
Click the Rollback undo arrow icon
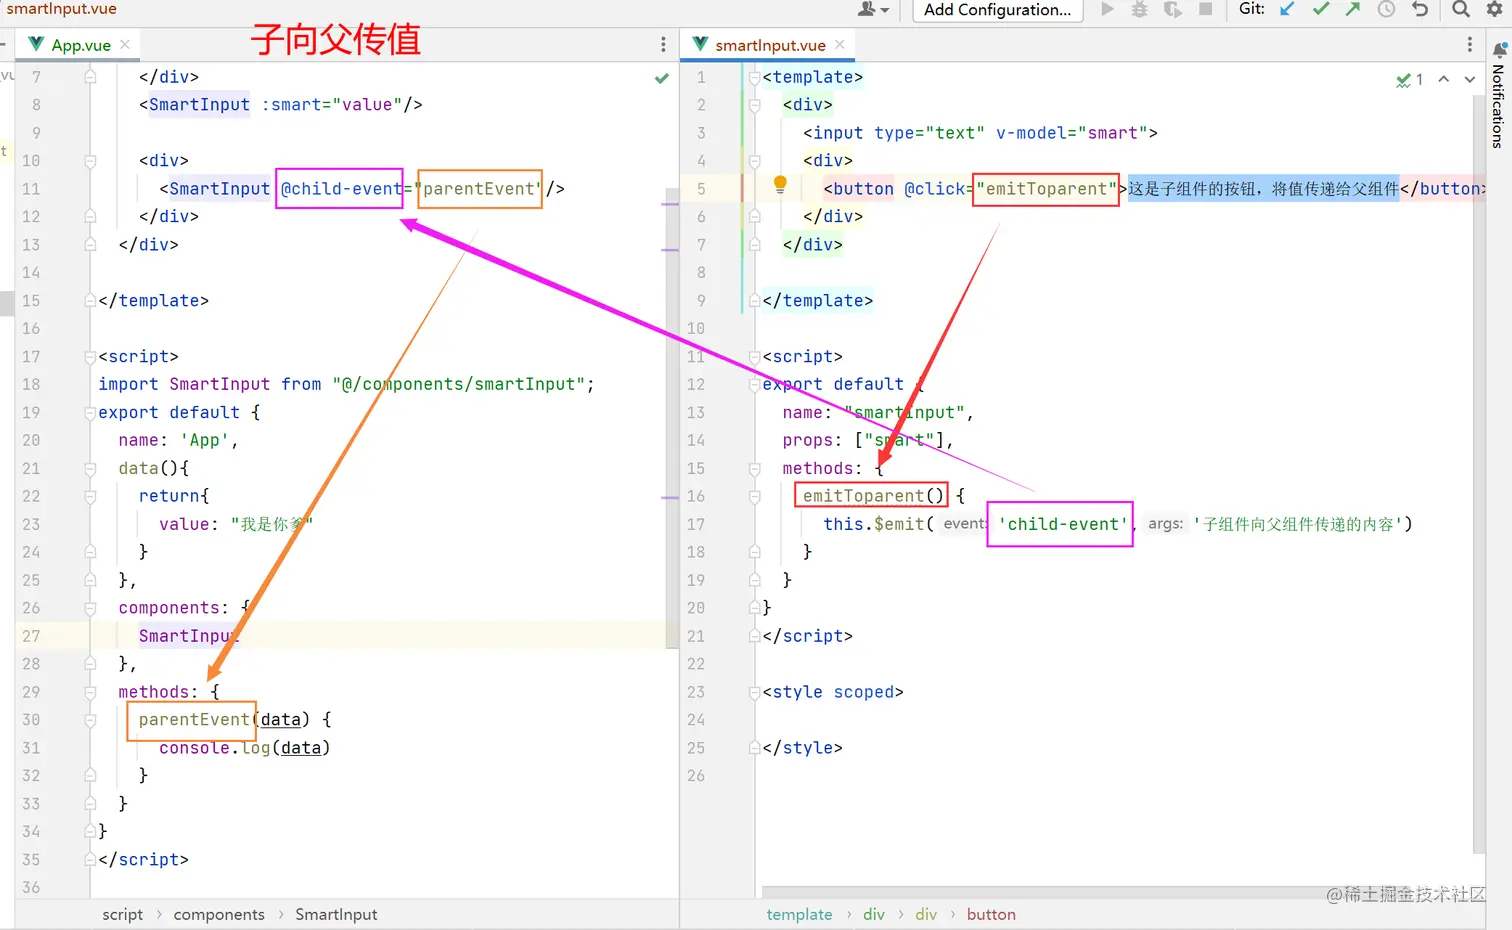pyautogui.click(x=1420, y=9)
